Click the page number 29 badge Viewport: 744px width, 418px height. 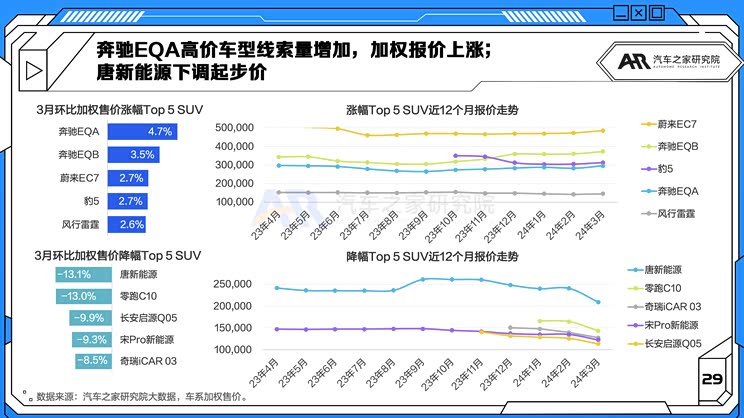coord(712,379)
